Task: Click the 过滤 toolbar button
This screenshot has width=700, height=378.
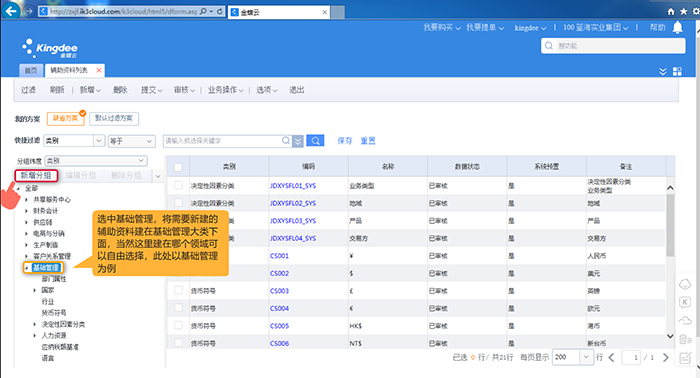Action: (28, 90)
